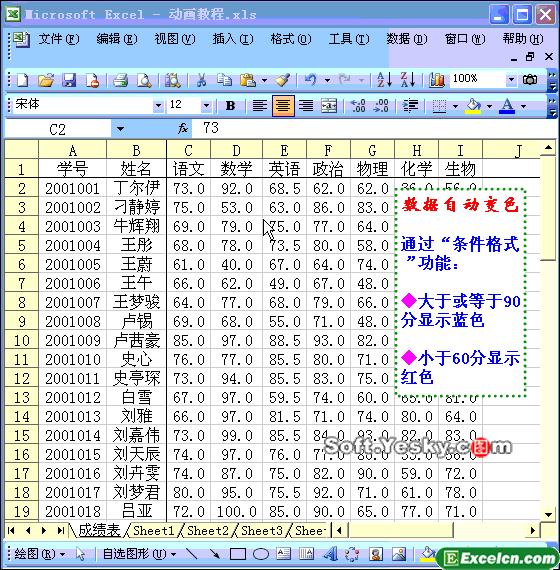The height and width of the screenshot is (570, 560).
Task: Increase decimal places
Action: click(358, 106)
